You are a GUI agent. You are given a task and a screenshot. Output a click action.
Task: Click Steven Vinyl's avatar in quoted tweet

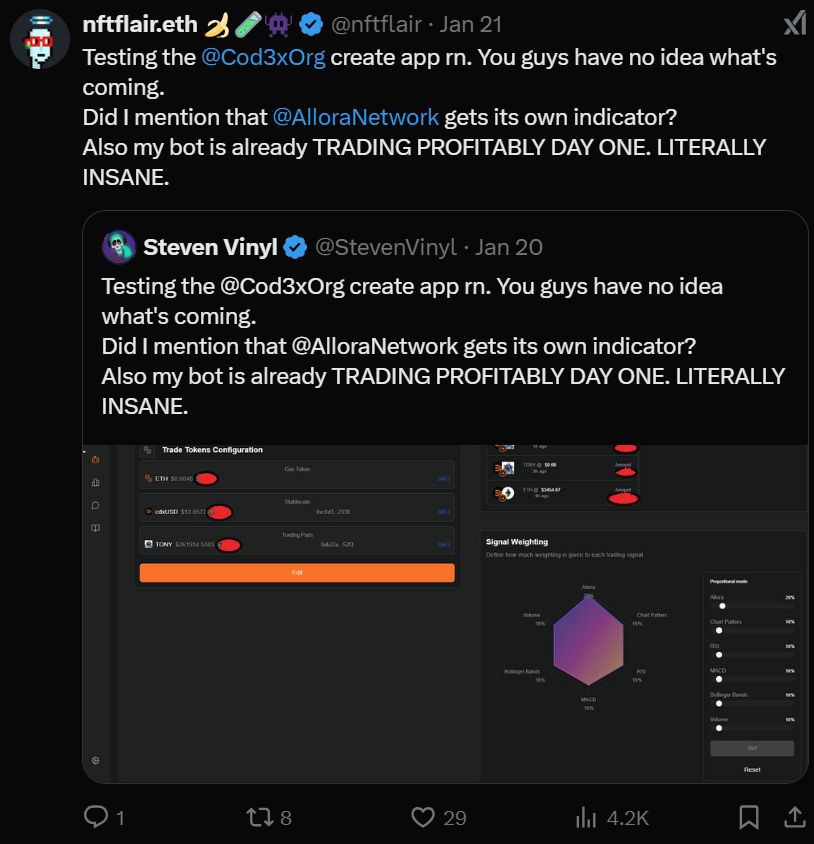[x=118, y=247]
